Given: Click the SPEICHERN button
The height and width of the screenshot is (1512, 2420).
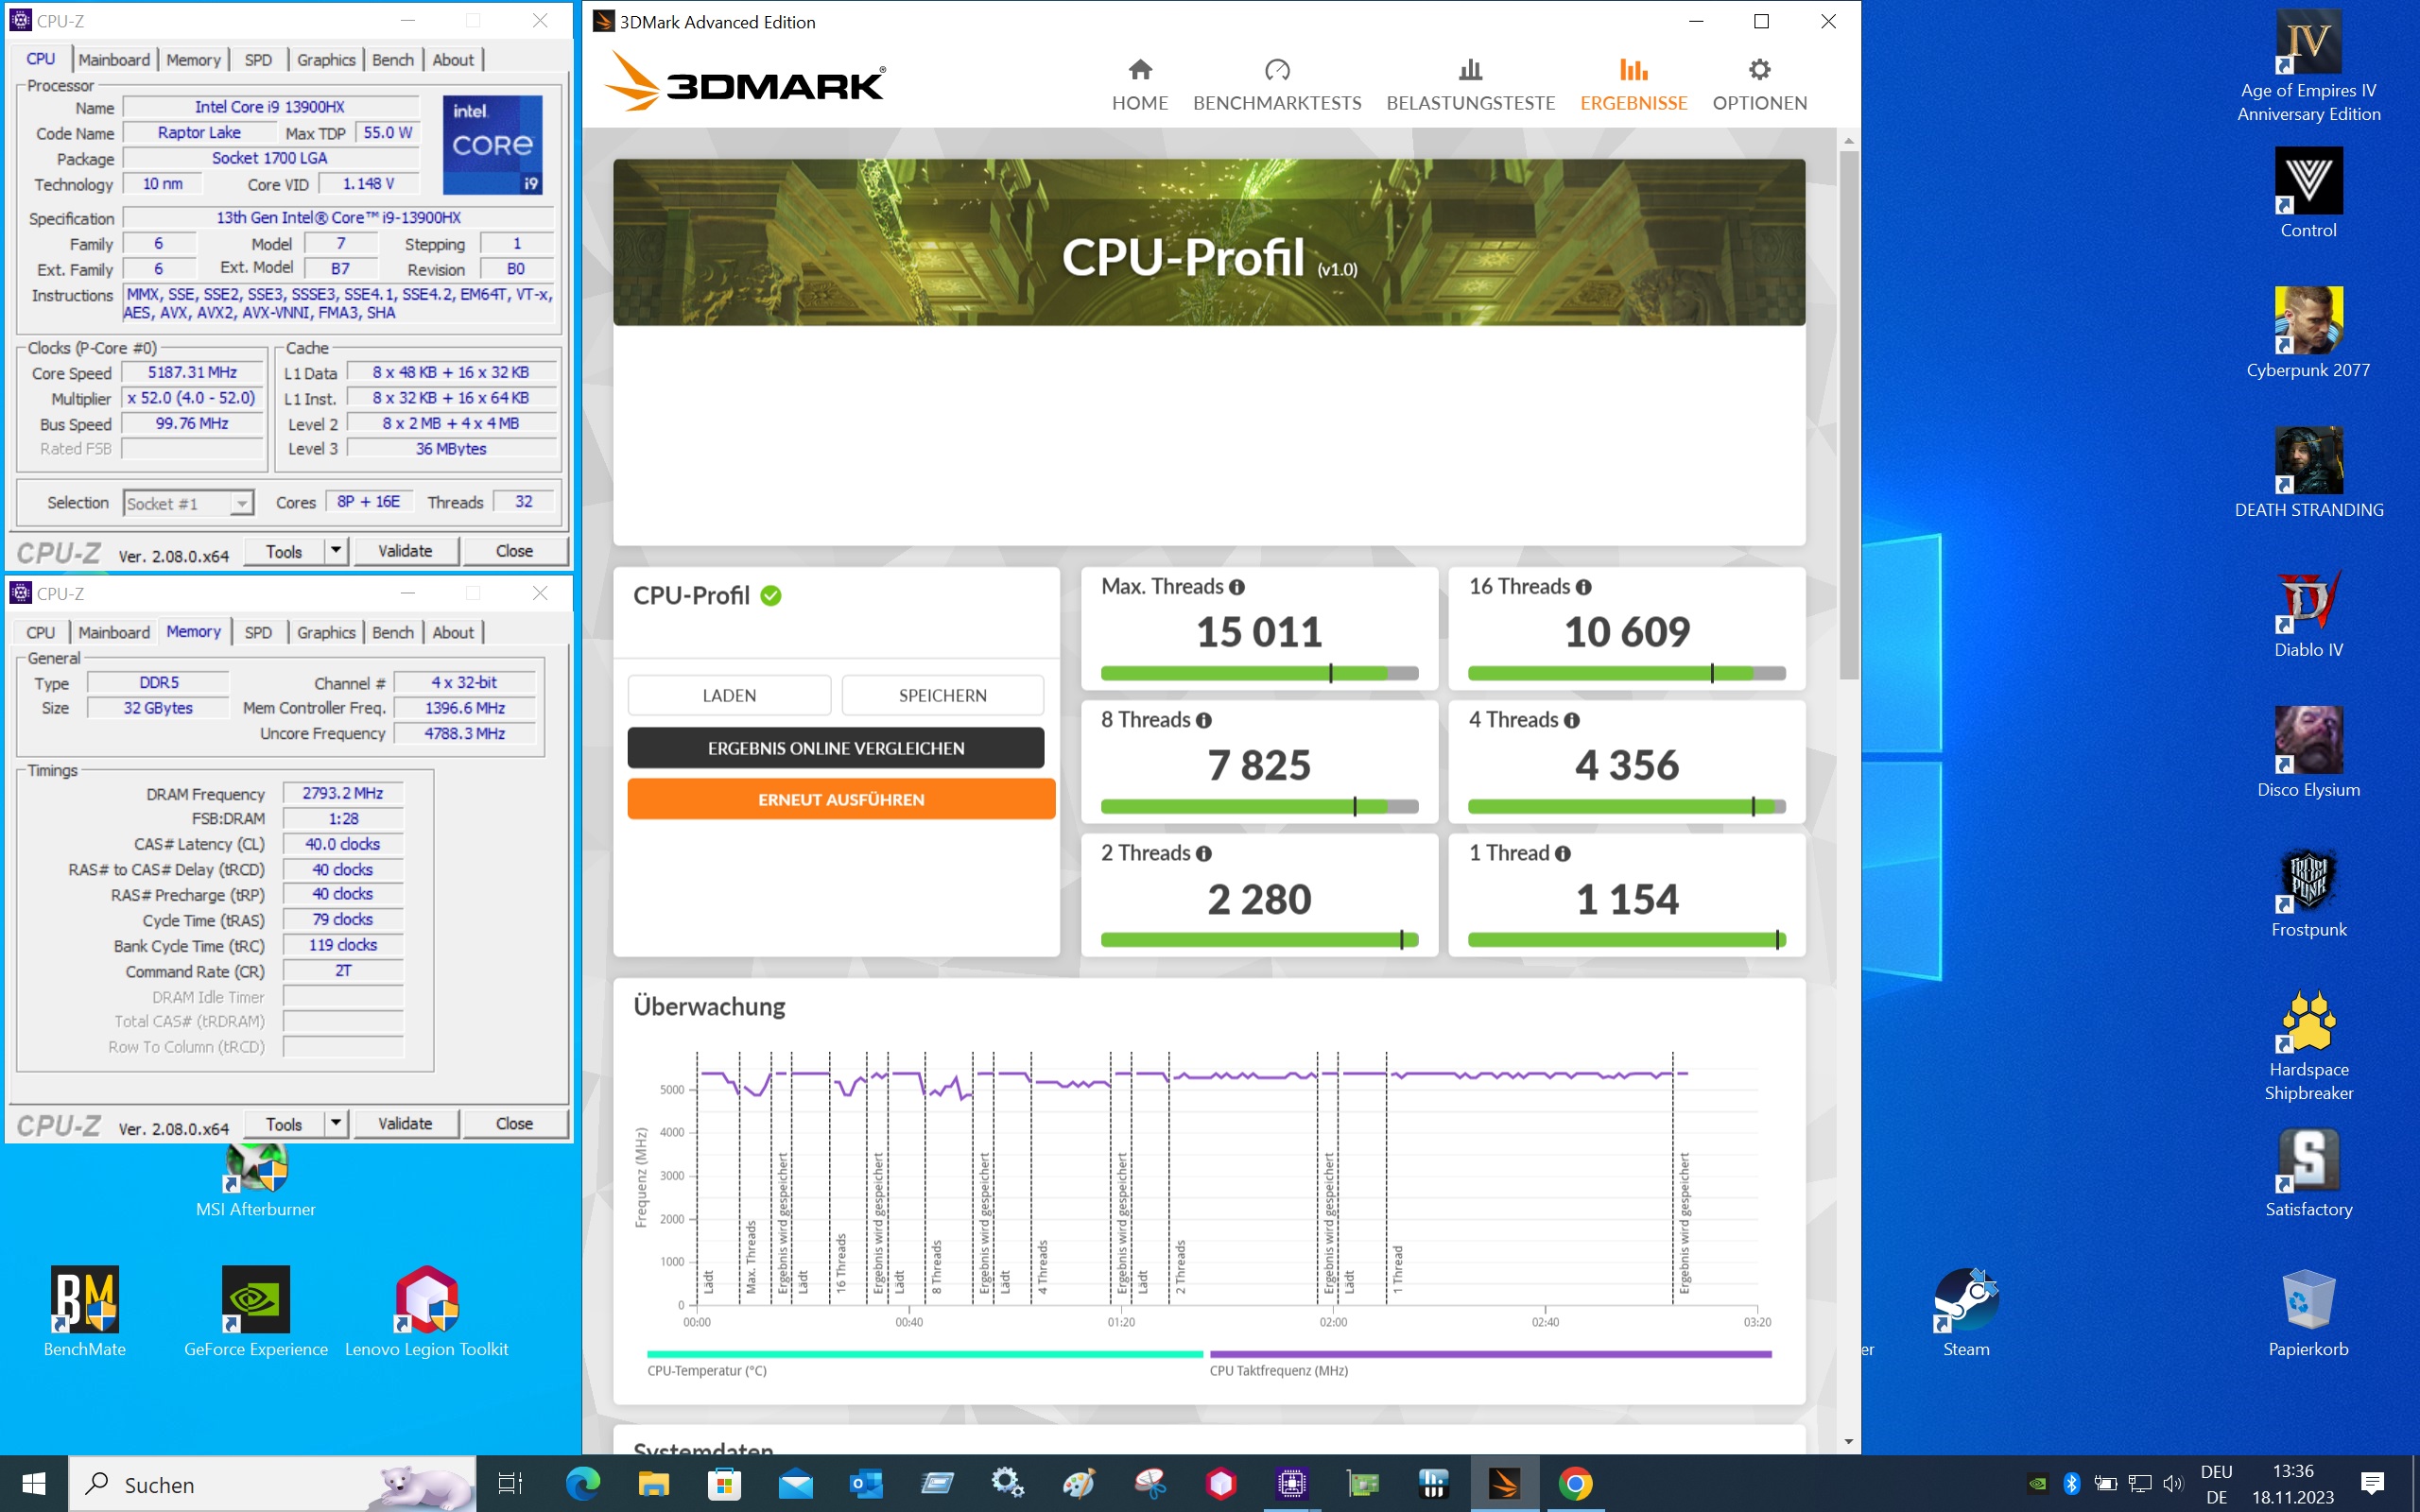Looking at the screenshot, I should (942, 695).
